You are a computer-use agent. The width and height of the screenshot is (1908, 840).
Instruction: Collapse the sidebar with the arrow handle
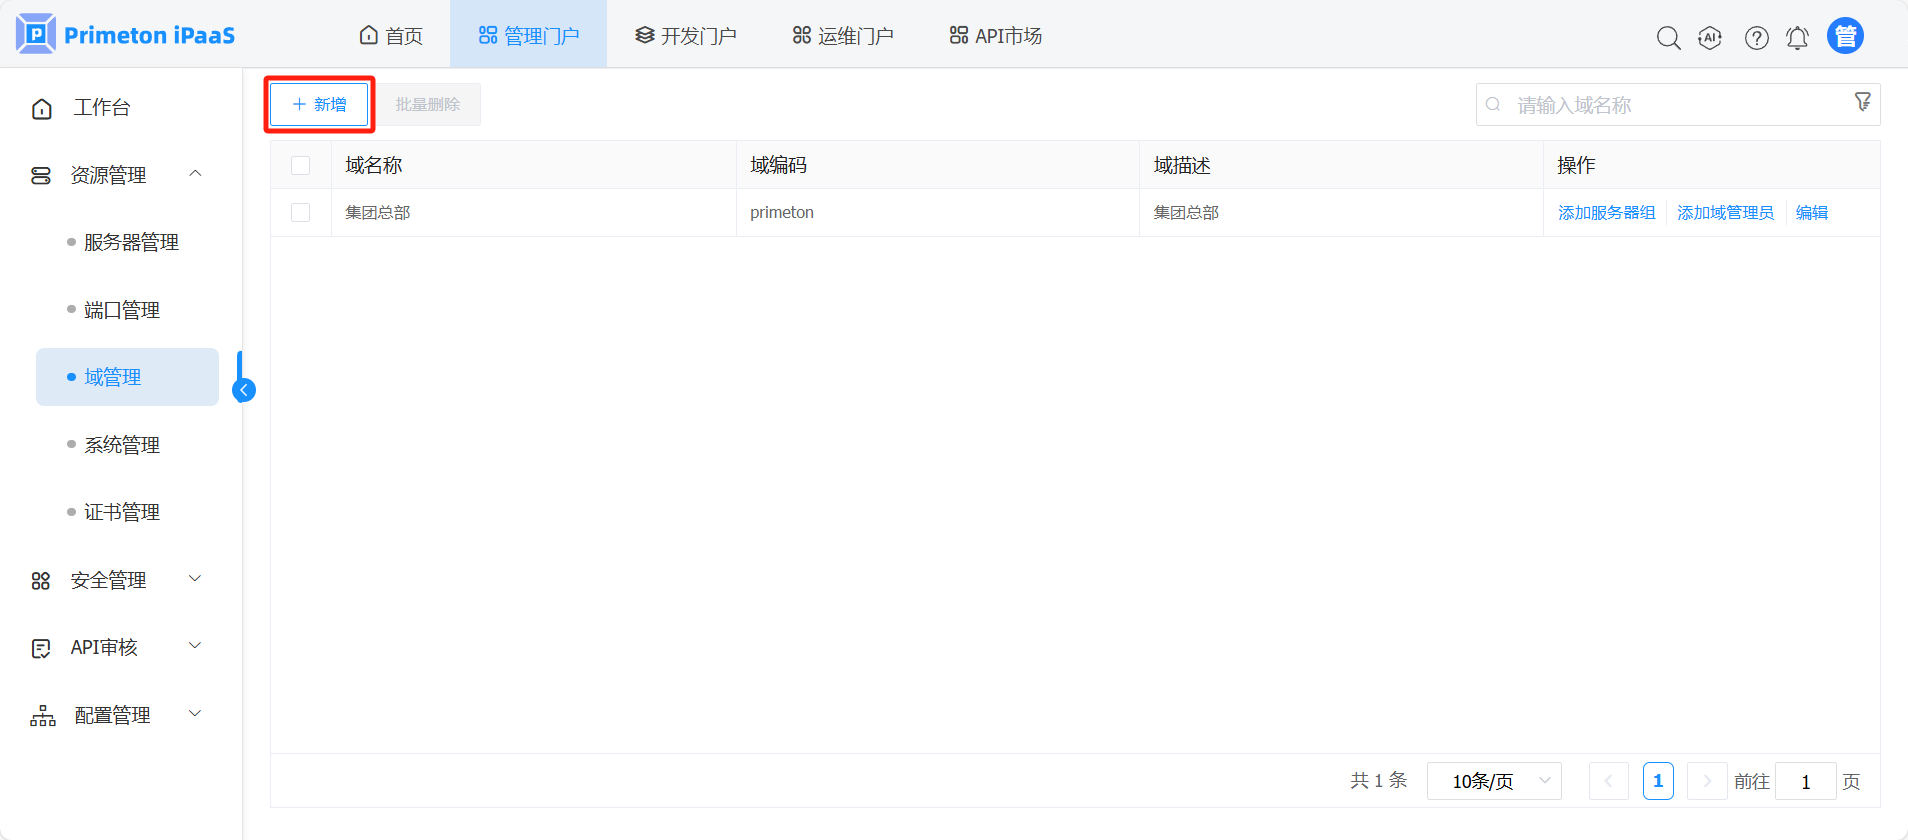[x=244, y=390]
